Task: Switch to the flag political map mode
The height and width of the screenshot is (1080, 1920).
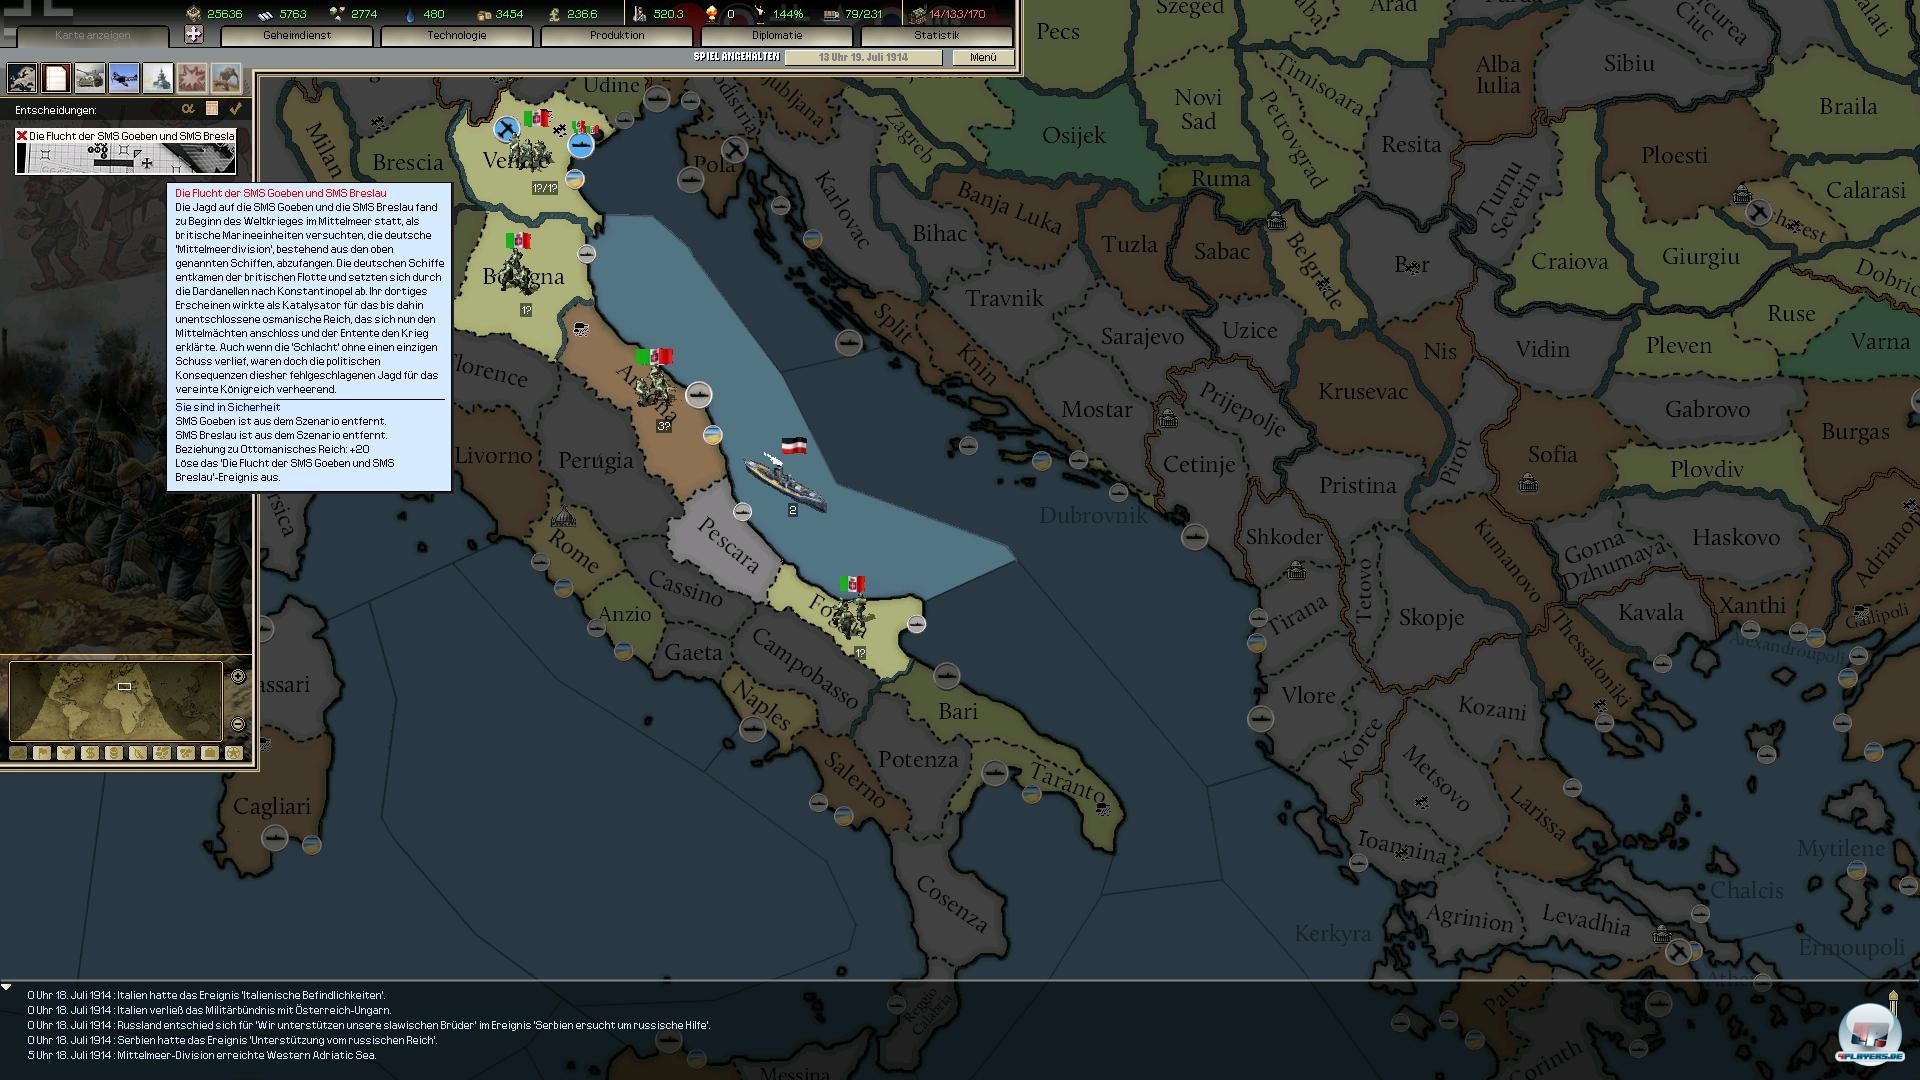Action: (42, 753)
